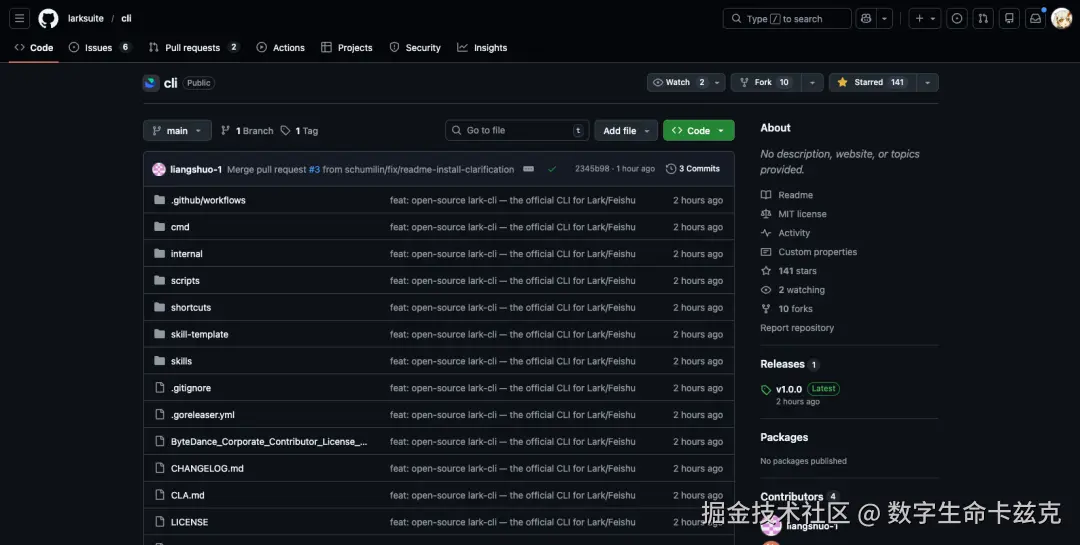Expand the Fork options dropdown arrow
The image size is (1080, 545).
pyautogui.click(x=812, y=83)
